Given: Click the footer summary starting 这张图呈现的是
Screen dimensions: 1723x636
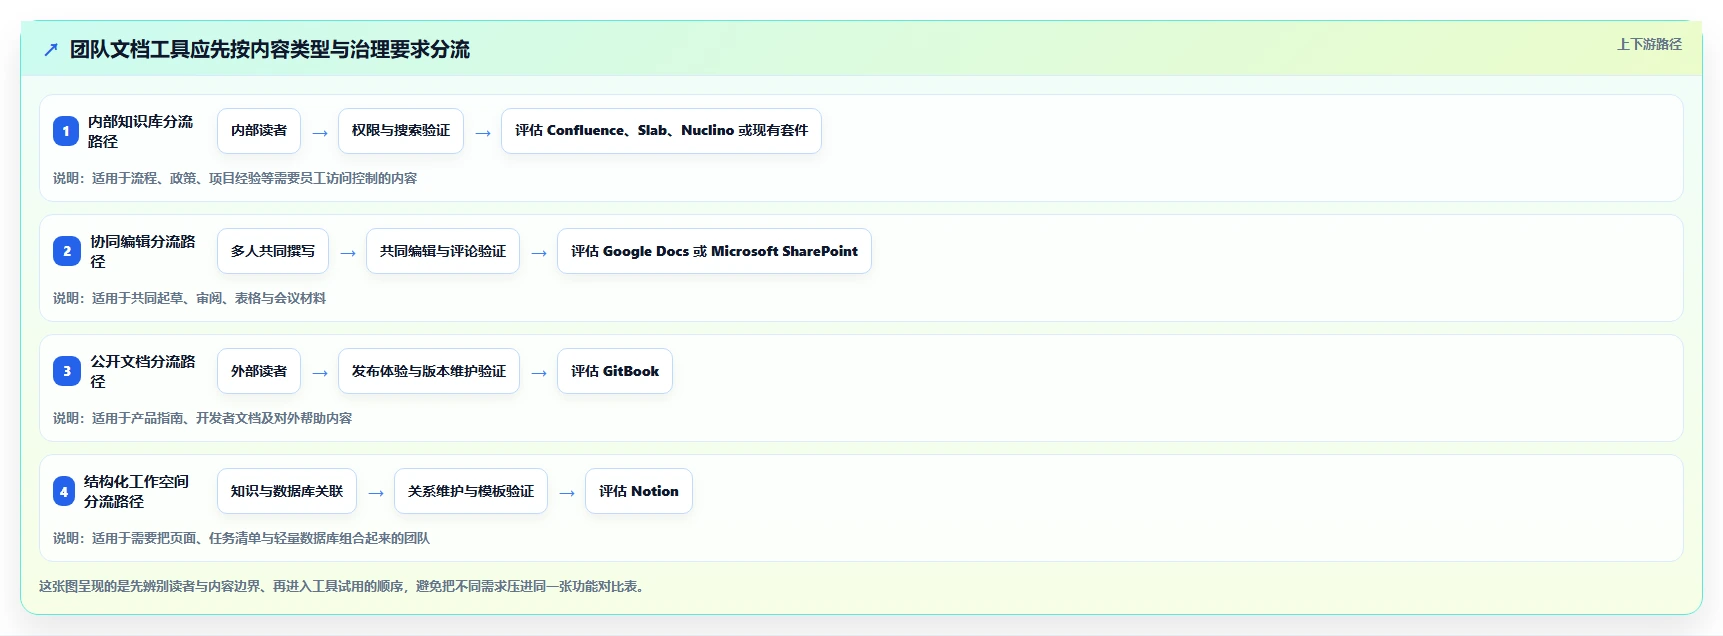Looking at the screenshot, I should pyautogui.click(x=343, y=586).
